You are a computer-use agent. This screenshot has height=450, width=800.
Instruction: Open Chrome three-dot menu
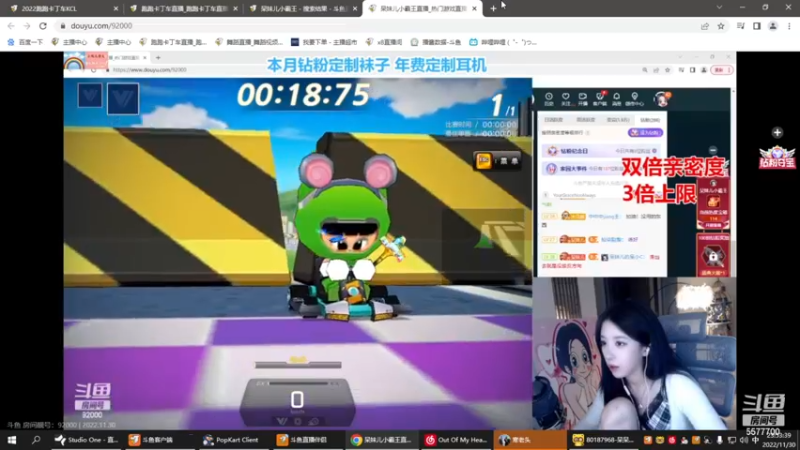point(789,26)
